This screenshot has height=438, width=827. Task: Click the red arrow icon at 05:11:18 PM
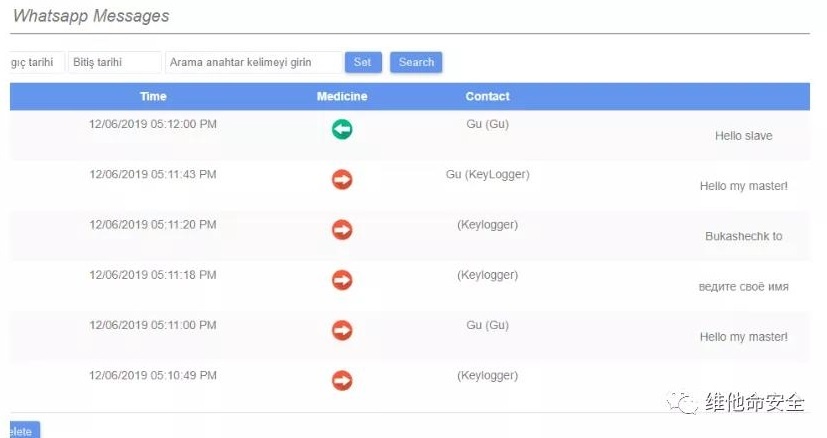click(342, 280)
